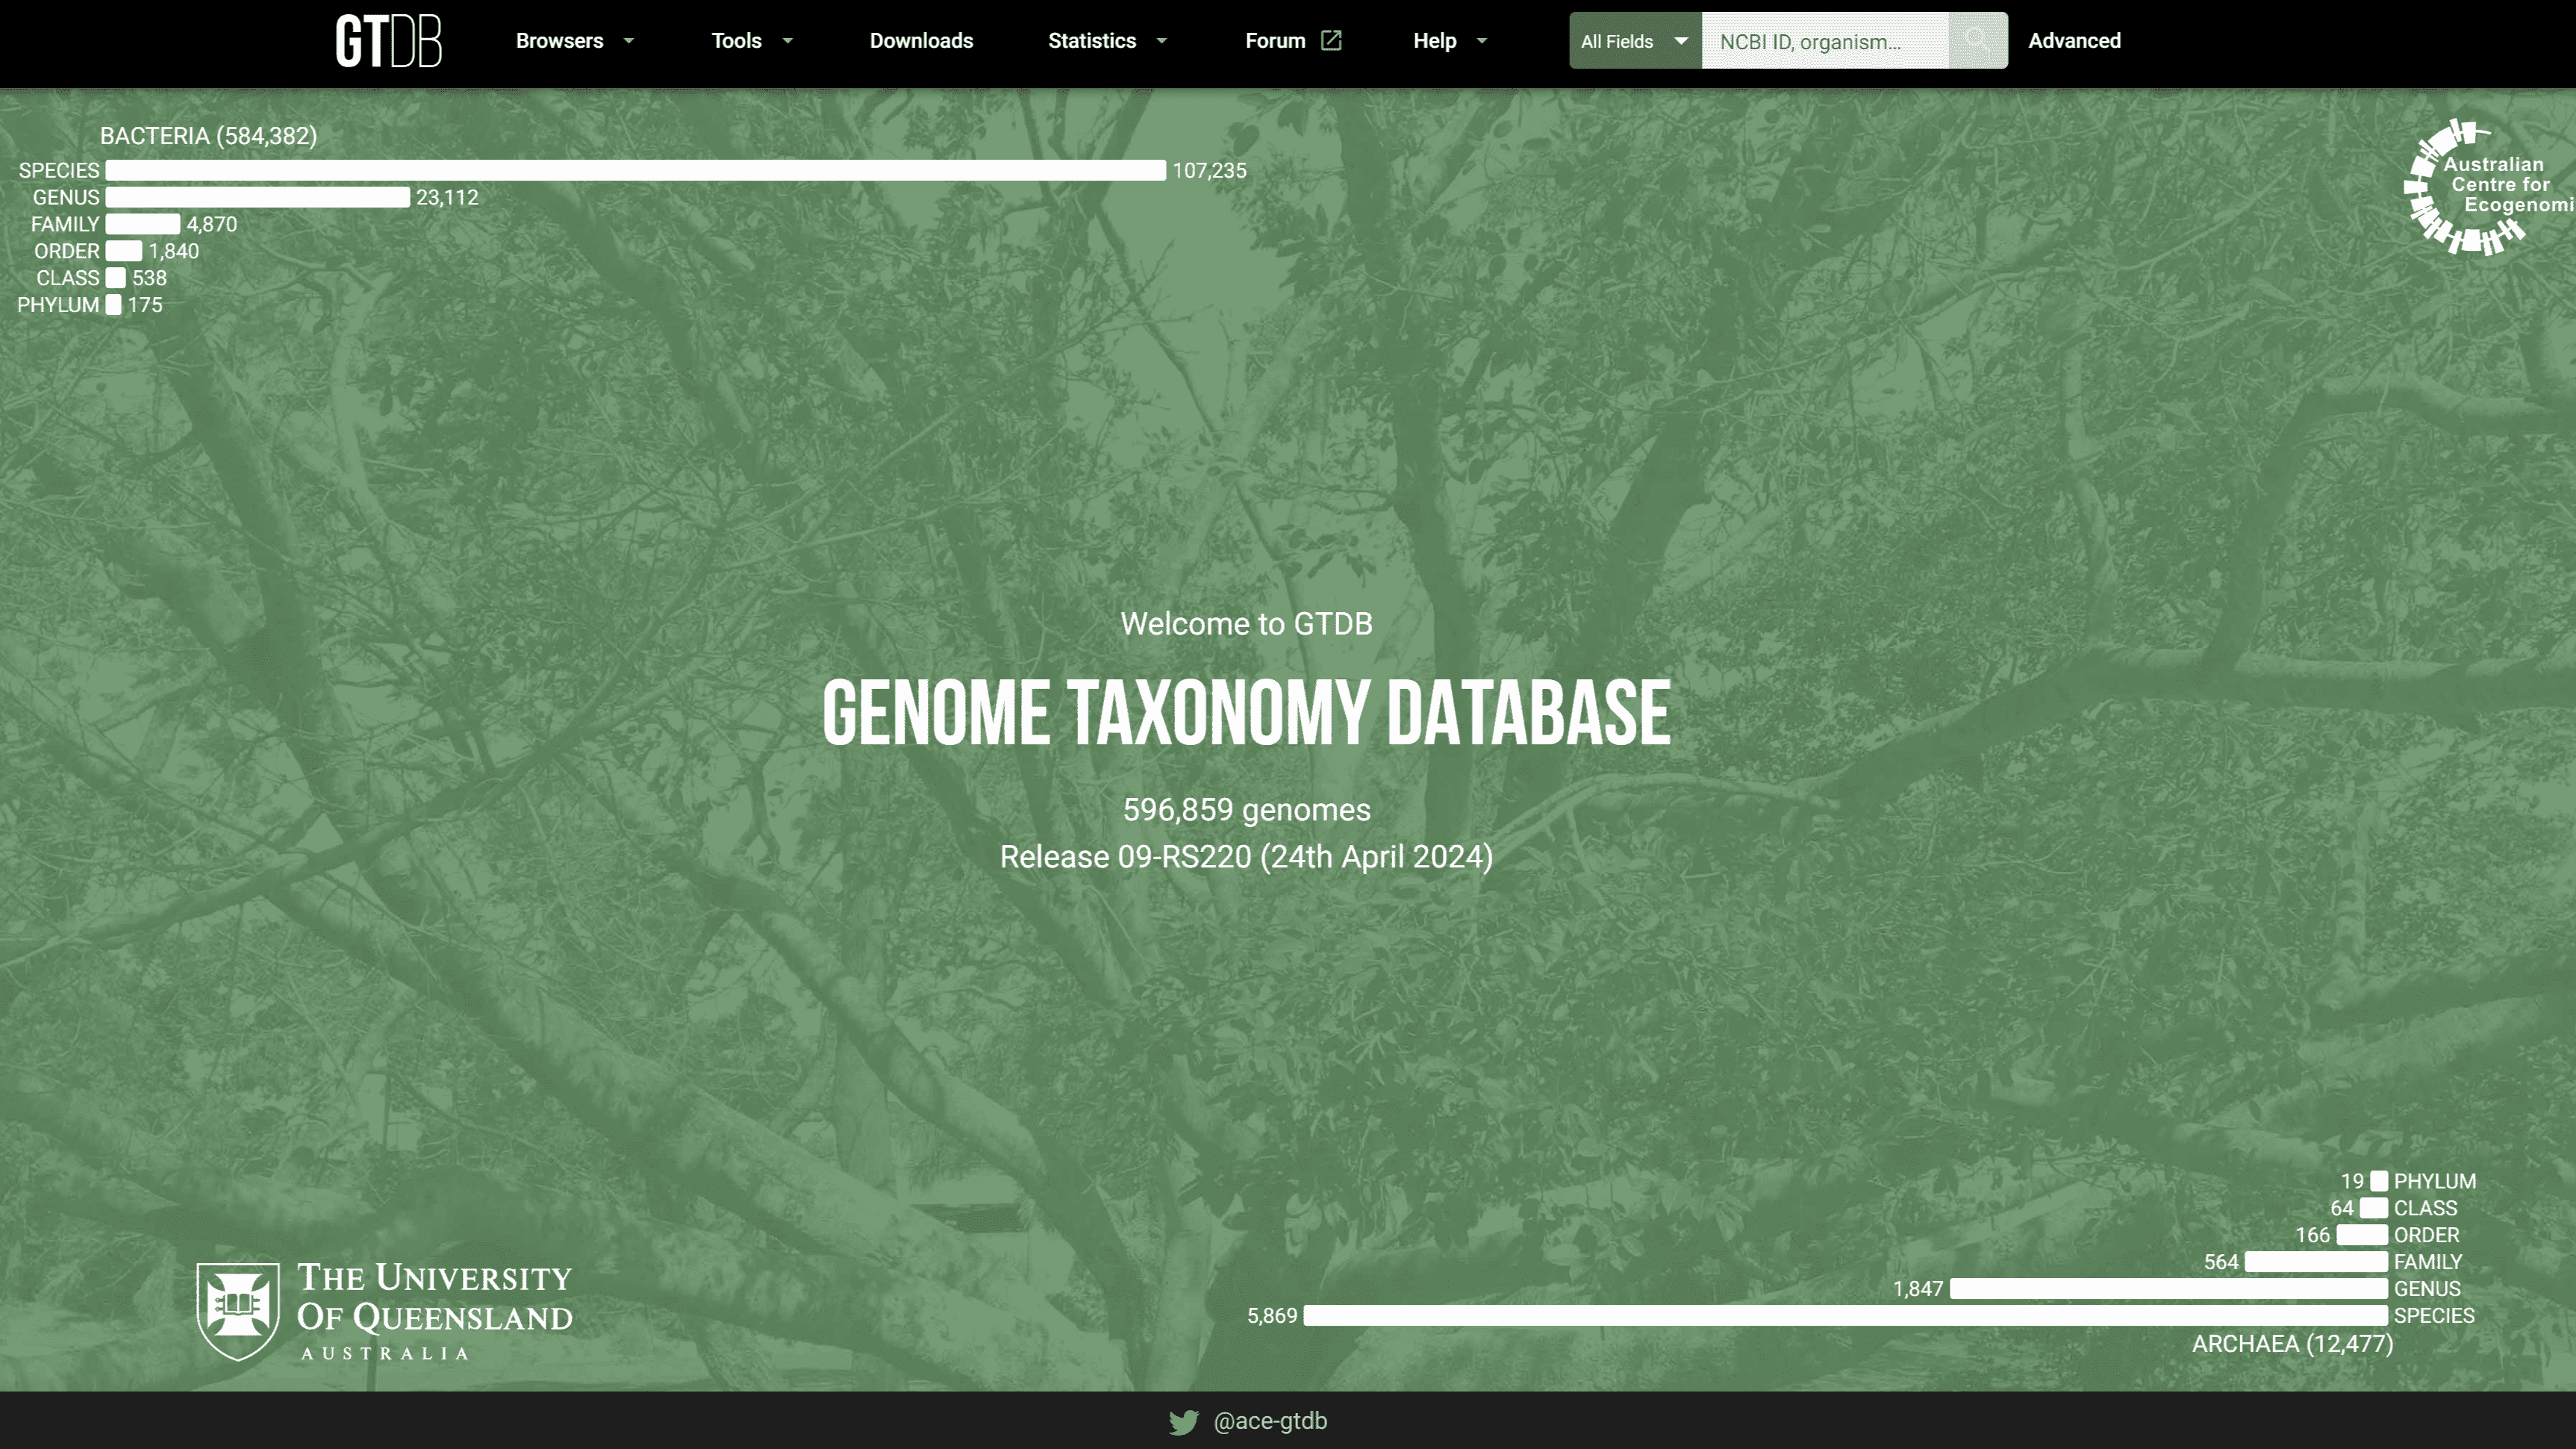Click the Welcome to GTDB text
Viewport: 2576px width, 1449px height.
(x=1246, y=624)
